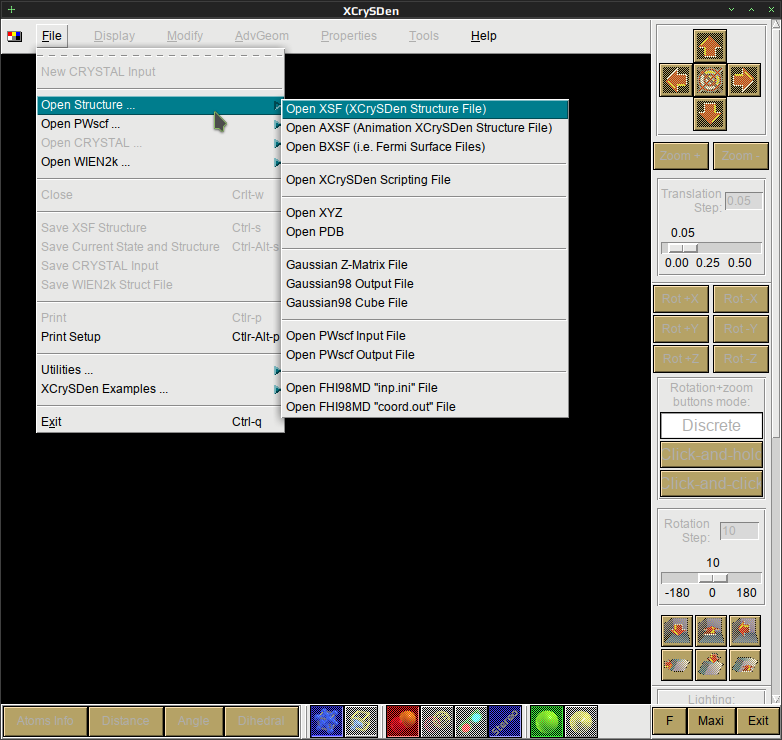Click middle bottom-row hexagon orientation icon
The image size is (782, 740).
tap(711, 665)
